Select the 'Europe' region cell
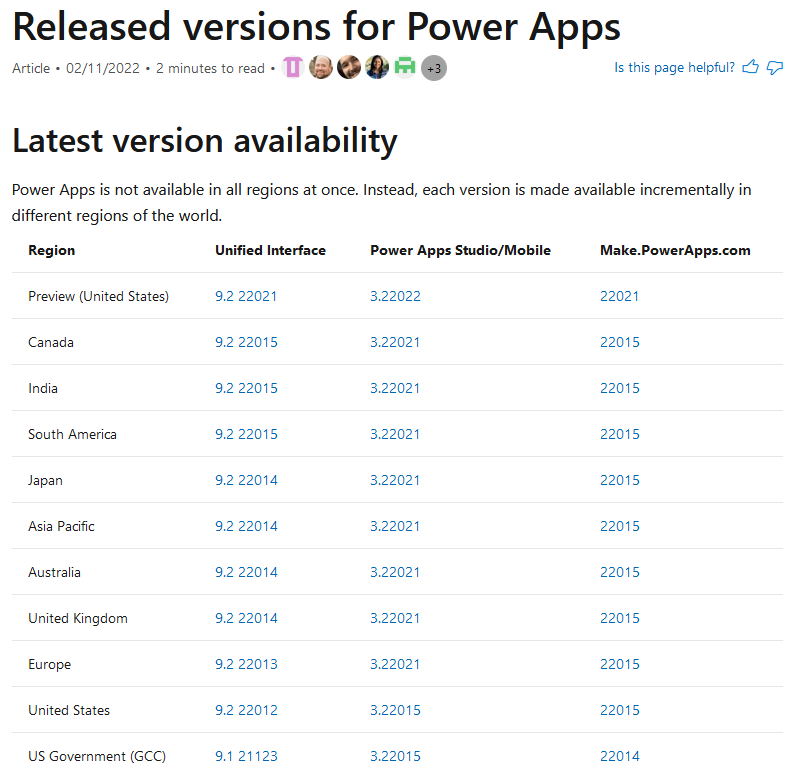The height and width of the screenshot is (778, 796). click(x=50, y=665)
